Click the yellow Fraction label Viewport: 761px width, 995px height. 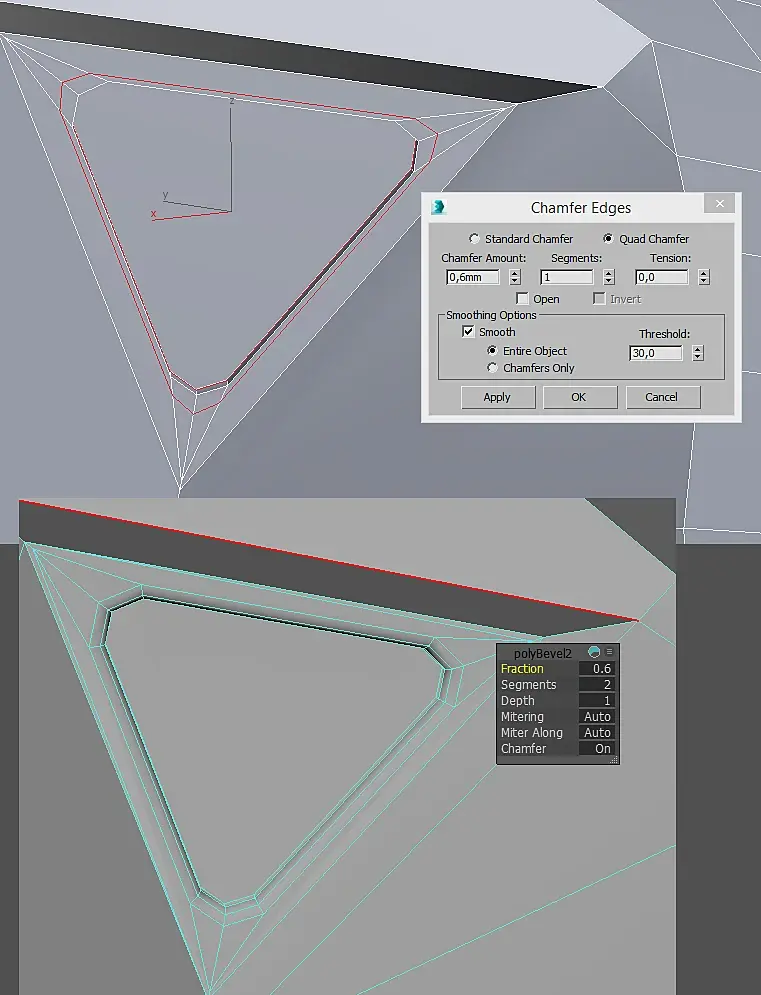tap(522, 669)
